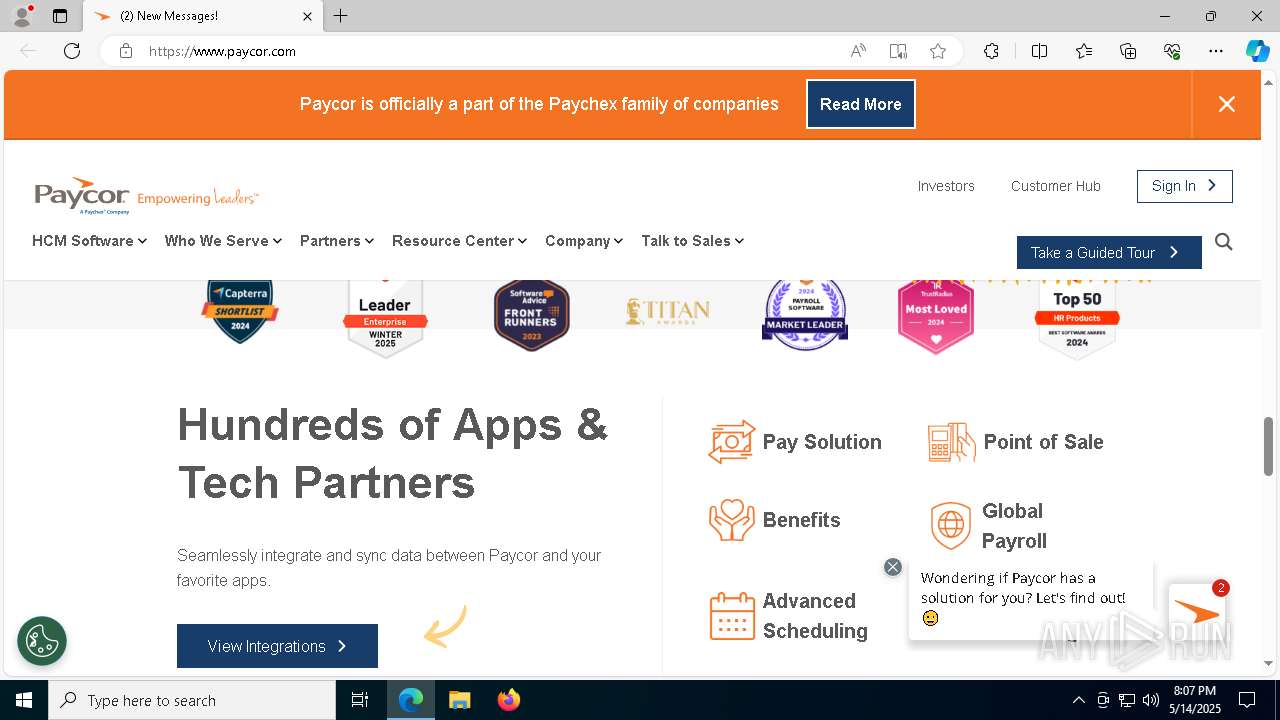Expand the Who We Serve menu
The width and height of the screenshot is (1280, 720).
[223, 241]
